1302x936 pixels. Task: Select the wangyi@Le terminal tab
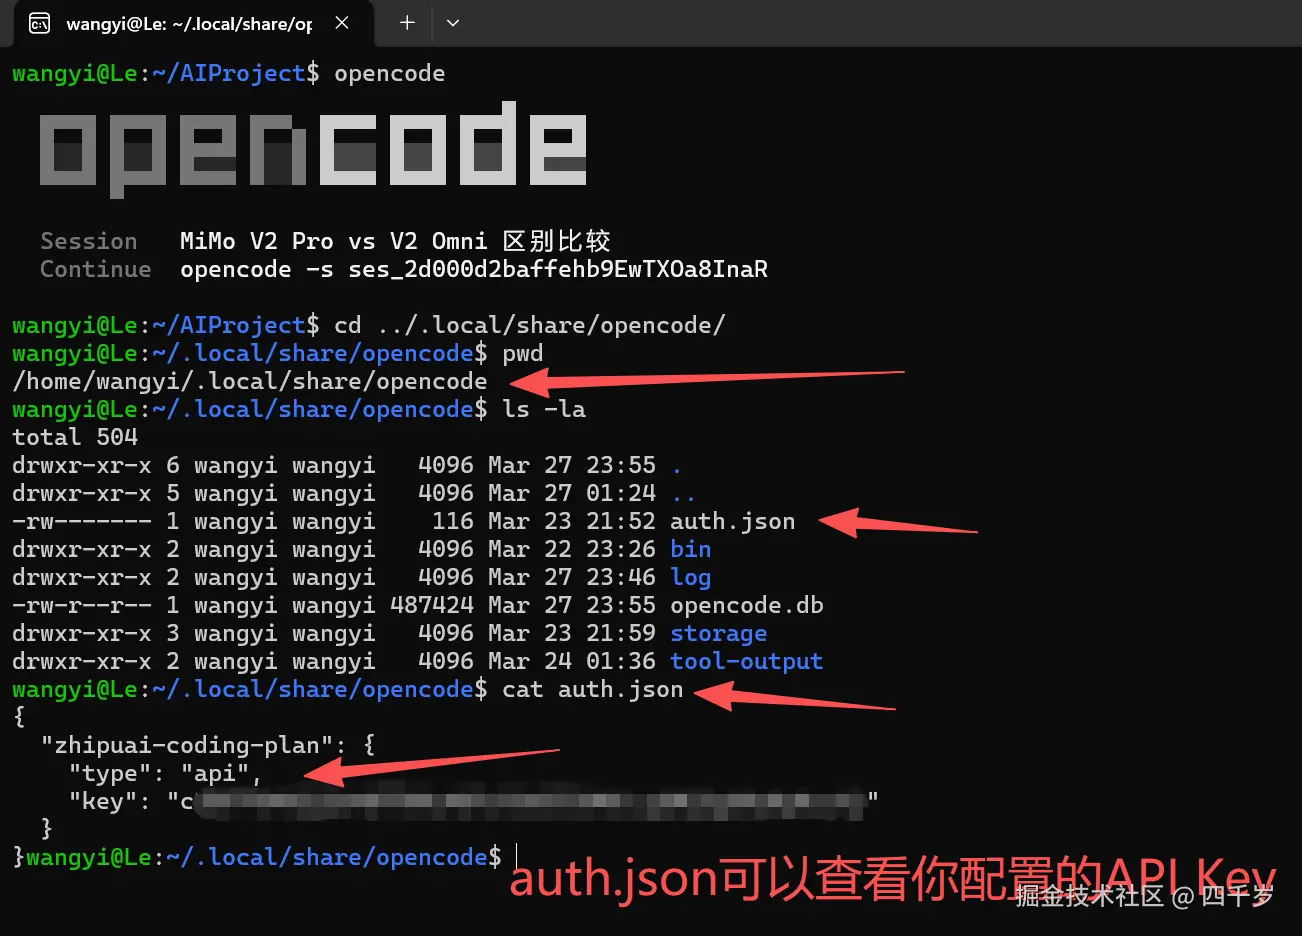(190, 22)
